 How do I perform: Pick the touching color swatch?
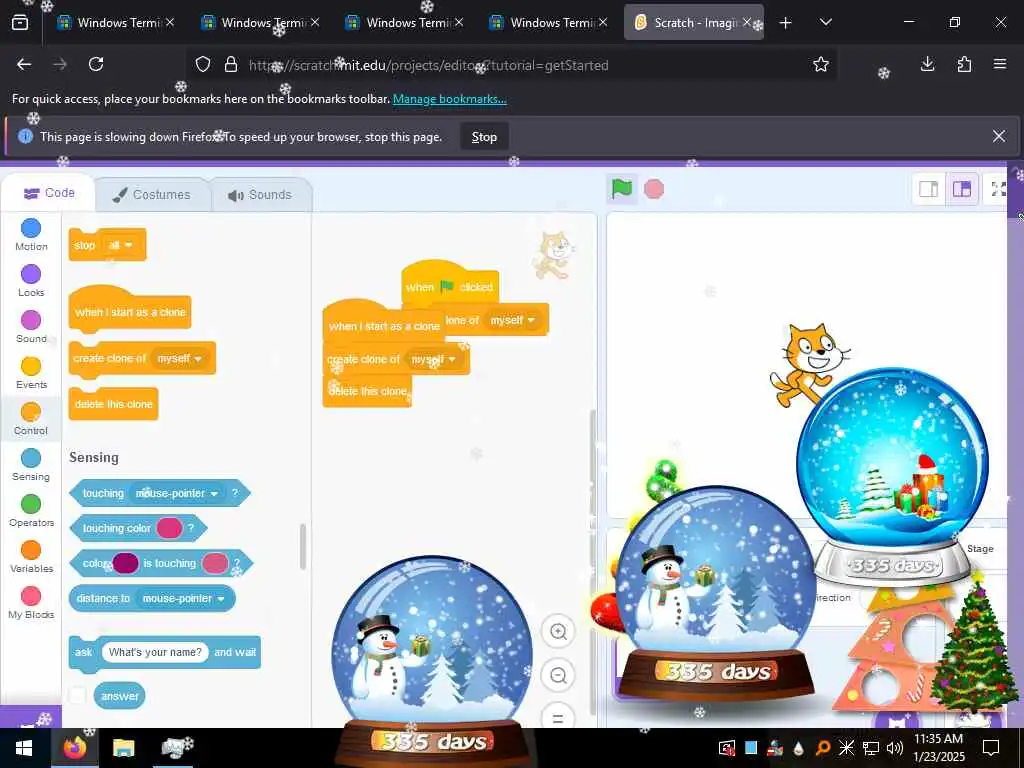pos(169,528)
